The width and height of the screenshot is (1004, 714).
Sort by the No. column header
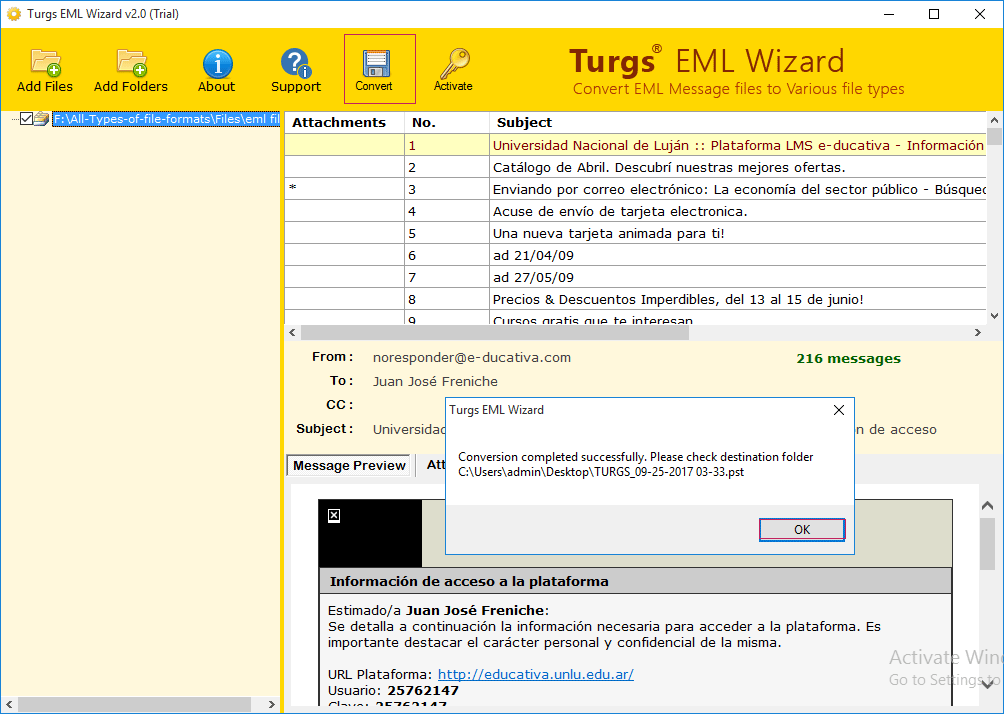click(x=447, y=122)
